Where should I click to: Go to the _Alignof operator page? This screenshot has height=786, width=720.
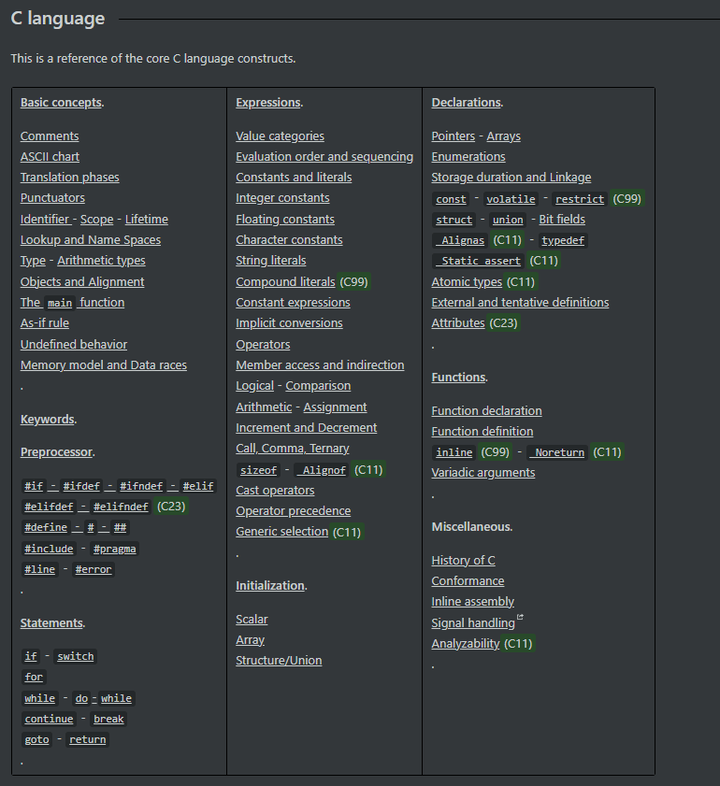(321, 470)
